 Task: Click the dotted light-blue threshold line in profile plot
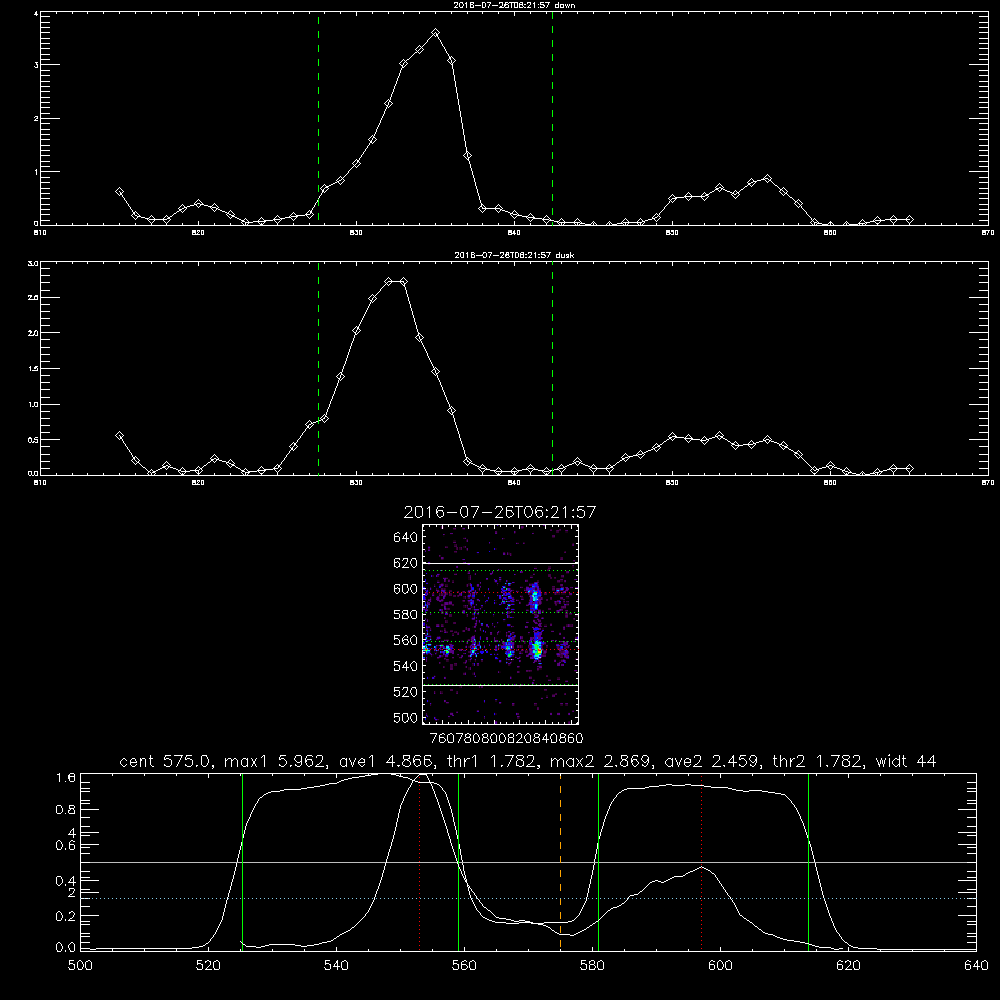coord(528,899)
